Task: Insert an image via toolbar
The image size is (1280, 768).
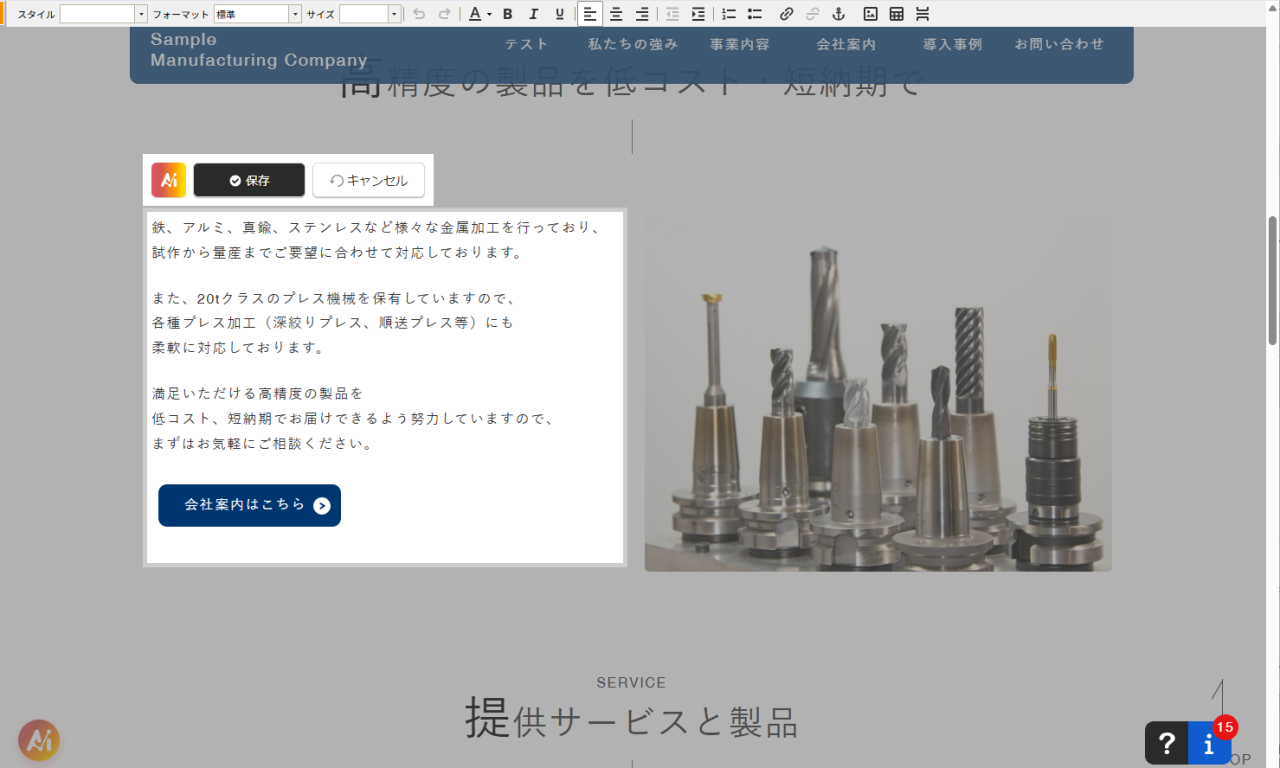Action: [x=870, y=14]
